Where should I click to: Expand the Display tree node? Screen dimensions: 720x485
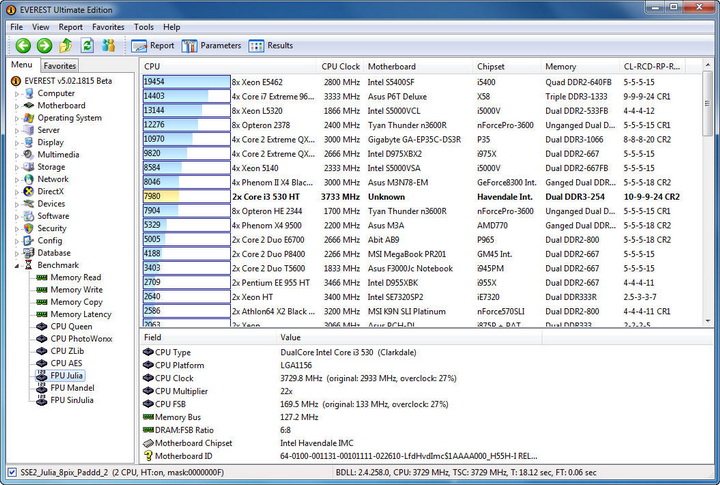[x=17, y=143]
